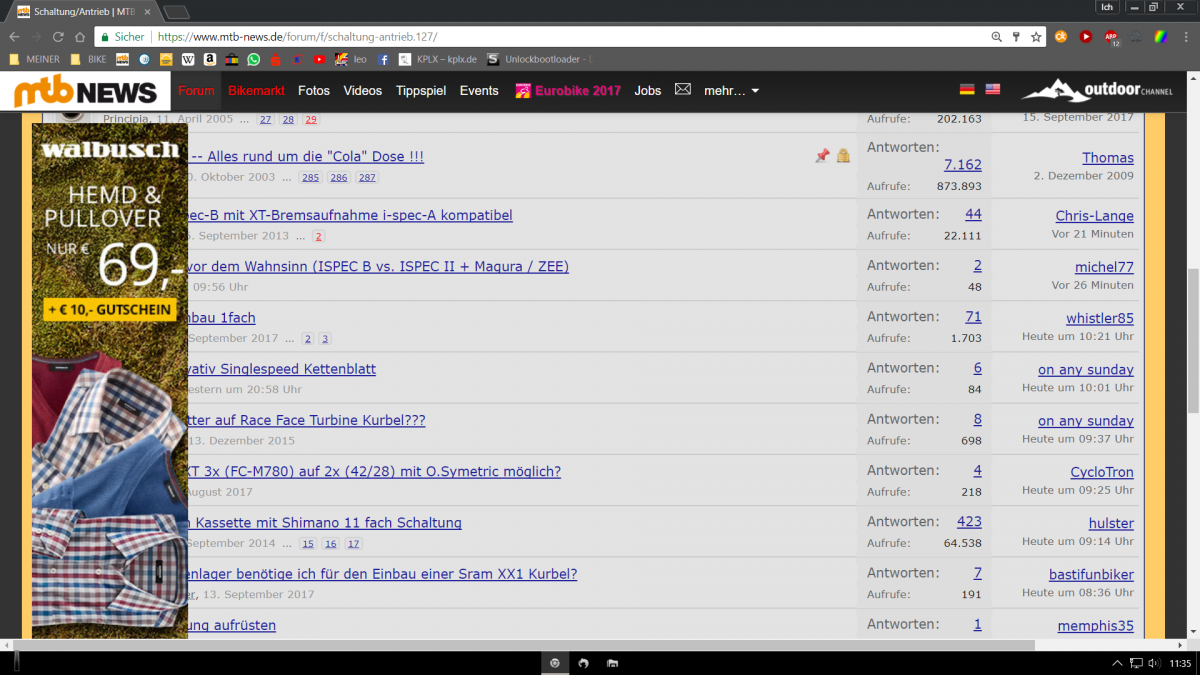Bookmark this page with the star icon
This screenshot has width=1200, height=675.
click(x=1035, y=36)
